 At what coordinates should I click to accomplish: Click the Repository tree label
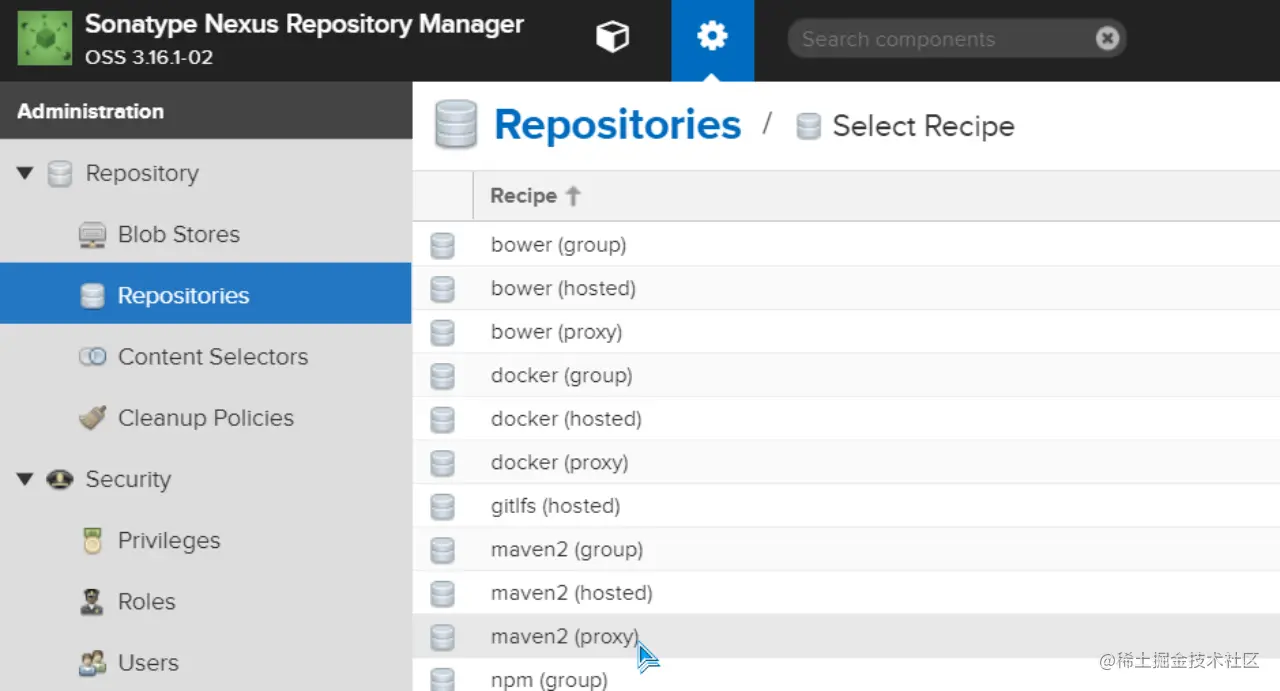pos(142,174)
